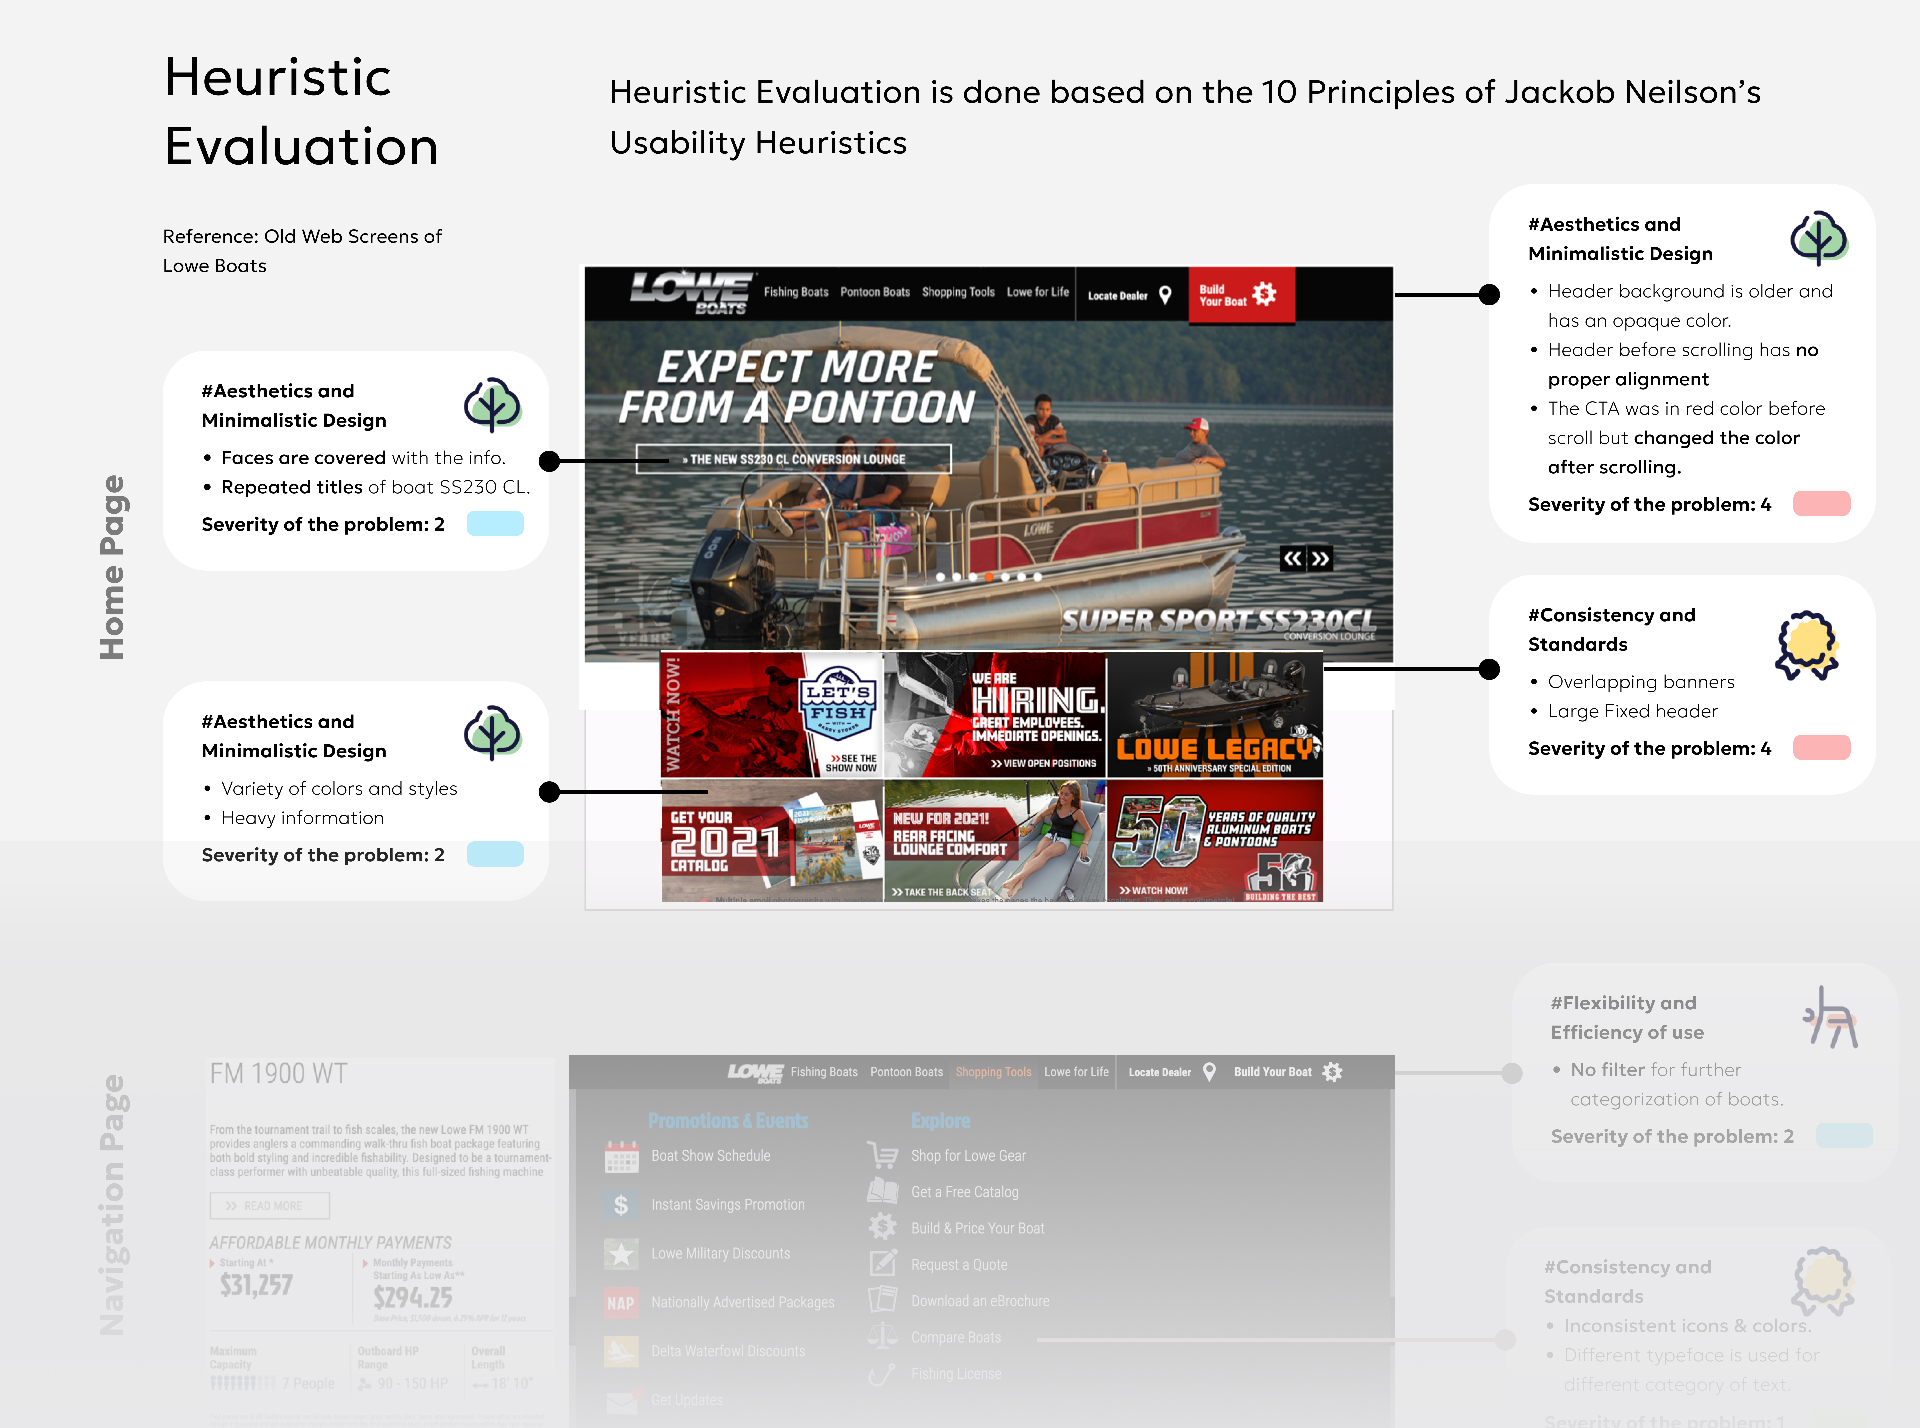Open Instant Savings Promotion link

click(x=728, y=1205)
